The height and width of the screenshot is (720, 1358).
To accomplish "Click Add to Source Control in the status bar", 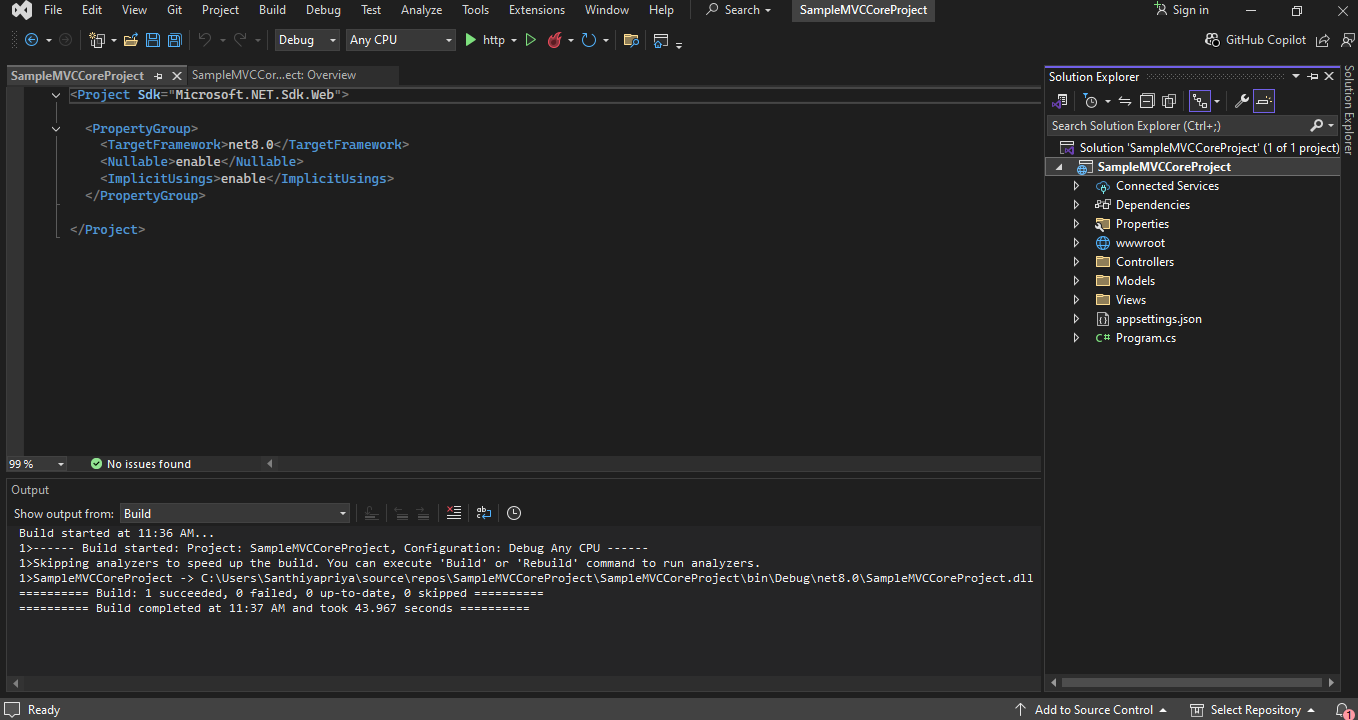I will (1093, 710).
